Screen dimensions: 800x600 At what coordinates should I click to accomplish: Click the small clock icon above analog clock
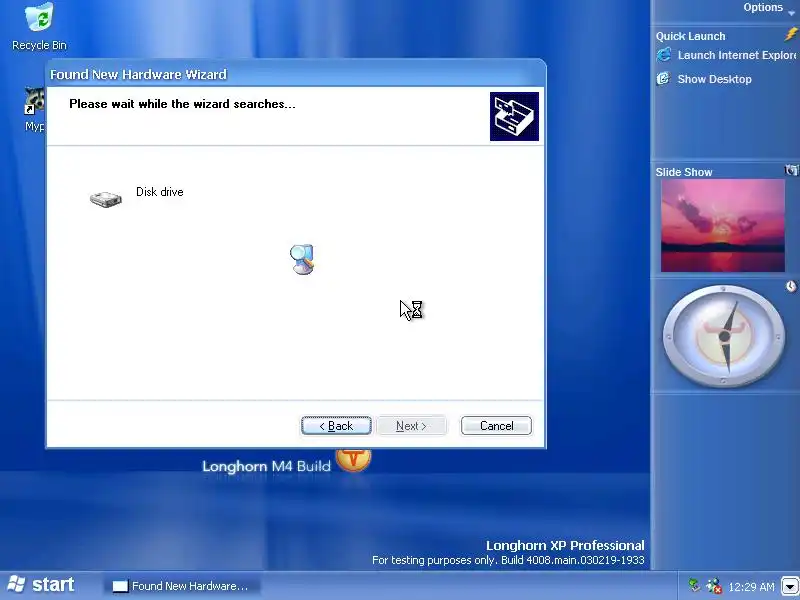(x=791, y=286)
